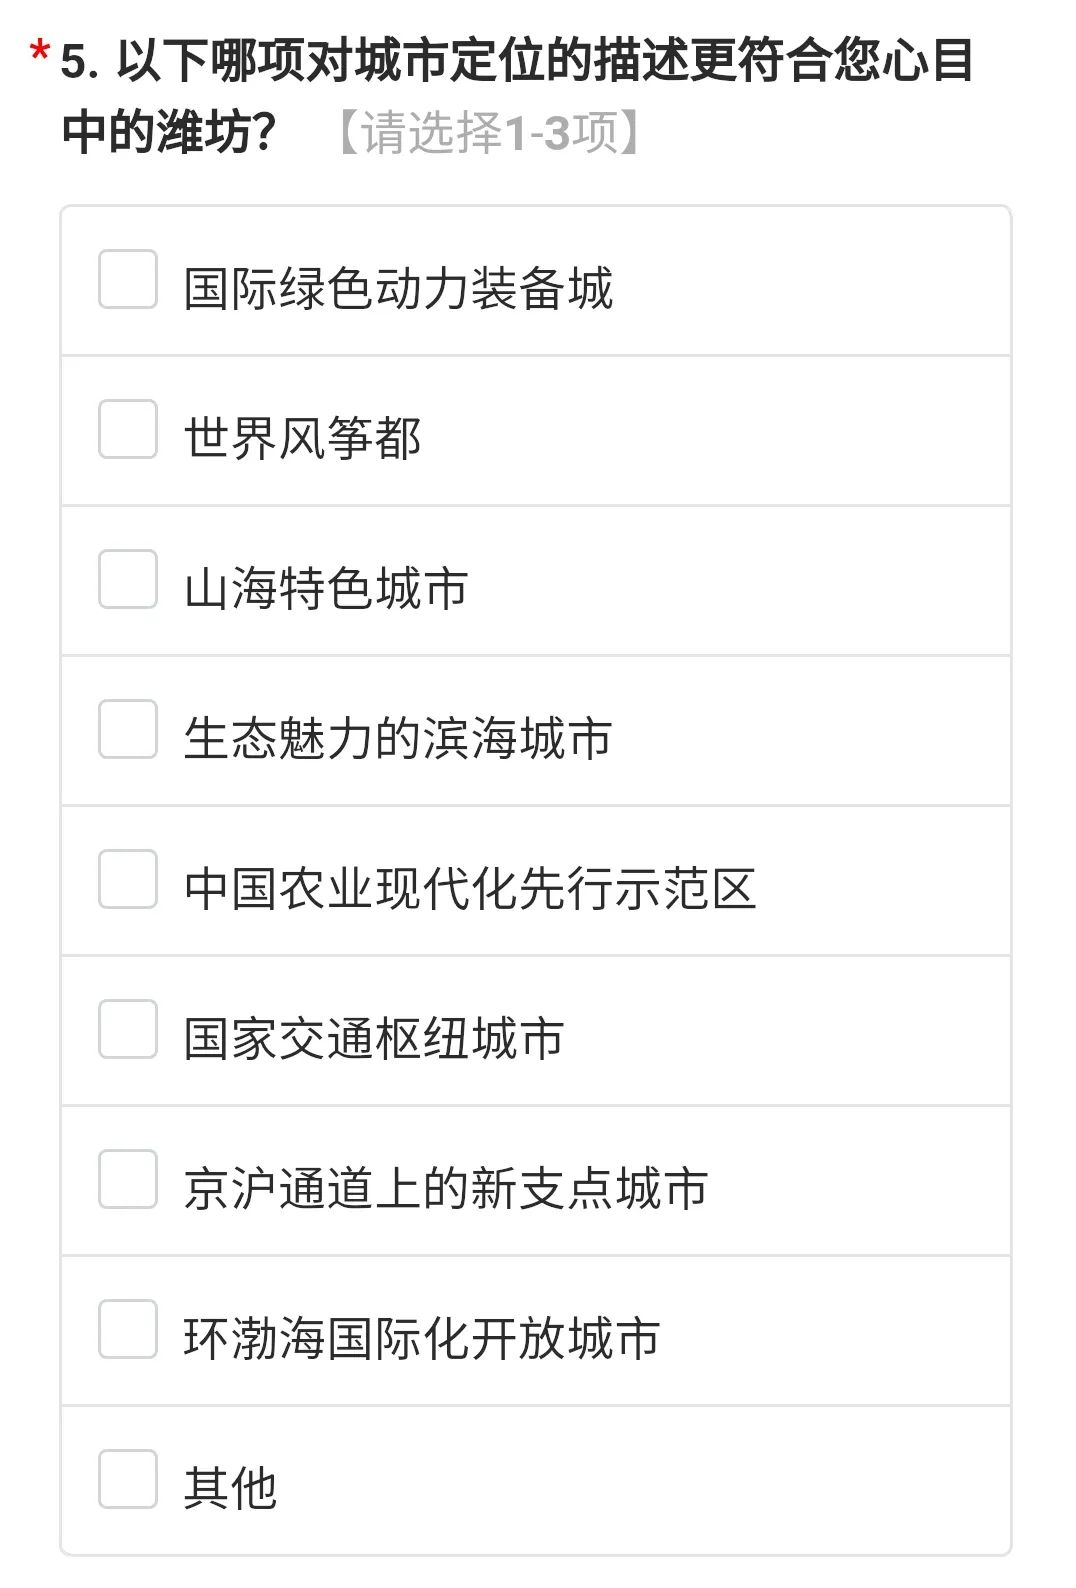
Task: Toggle the 环渤海国际化开放城市 checkbox
Action: (128, 1329)
